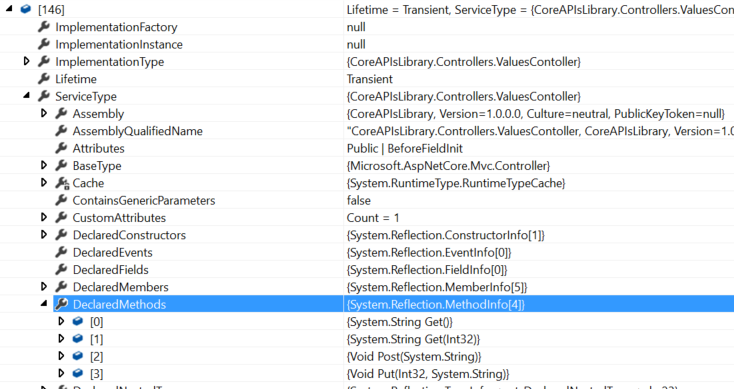734x389 pixels.
Task: Select the DeclaredFields property name
Action: 110,270
